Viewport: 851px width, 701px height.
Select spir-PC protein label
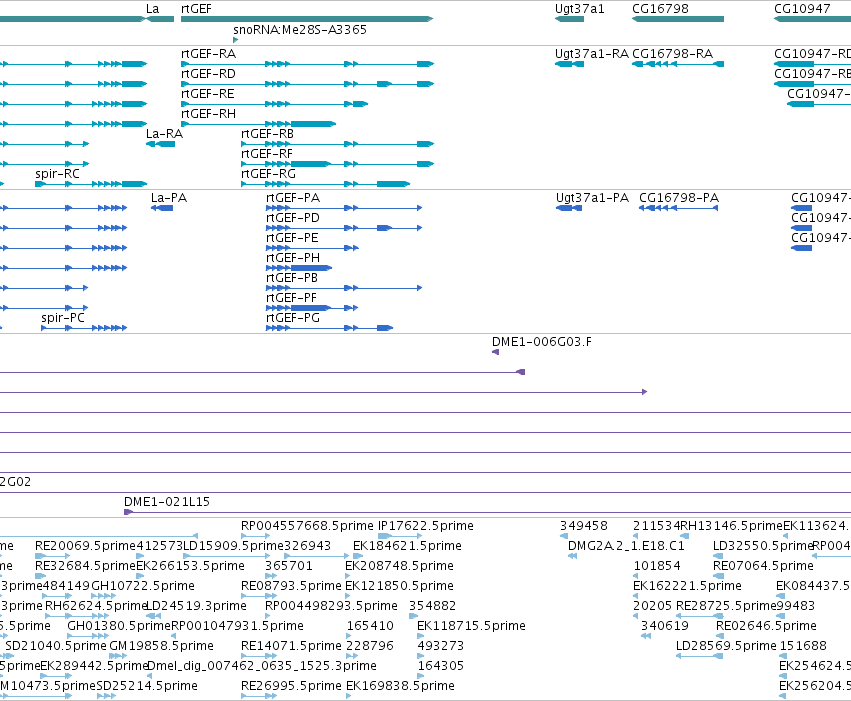pos(63,318)
